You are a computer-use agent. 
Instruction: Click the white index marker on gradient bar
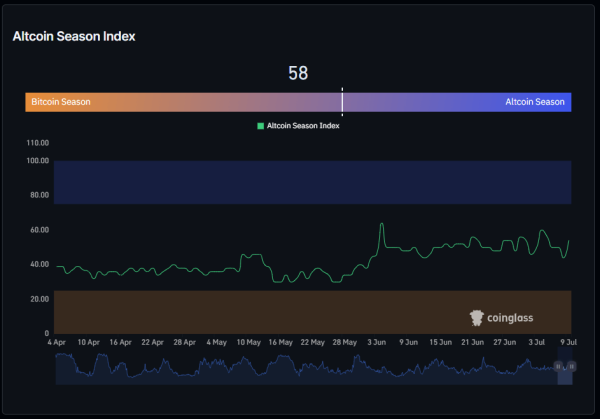tap(342, 102)
